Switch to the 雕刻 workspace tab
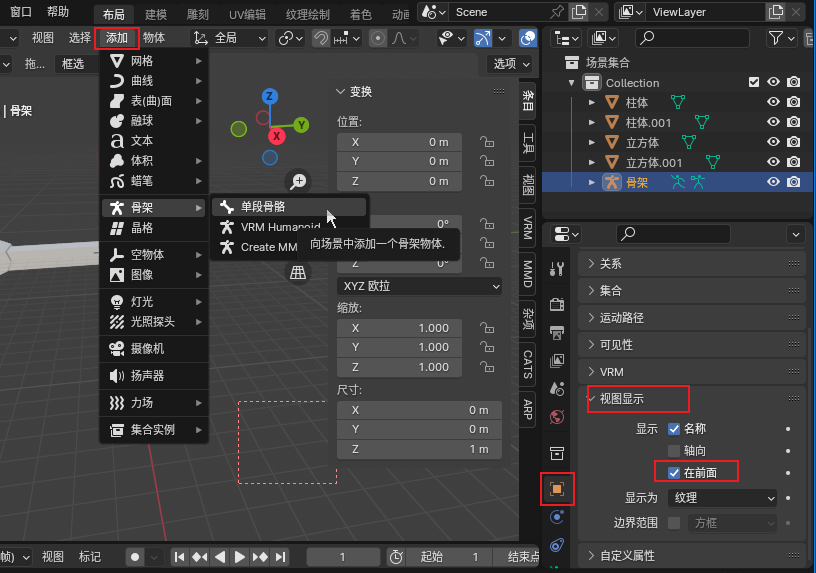Screen dimensions: 816x573 pyautogui.click(x=197, y=14)
